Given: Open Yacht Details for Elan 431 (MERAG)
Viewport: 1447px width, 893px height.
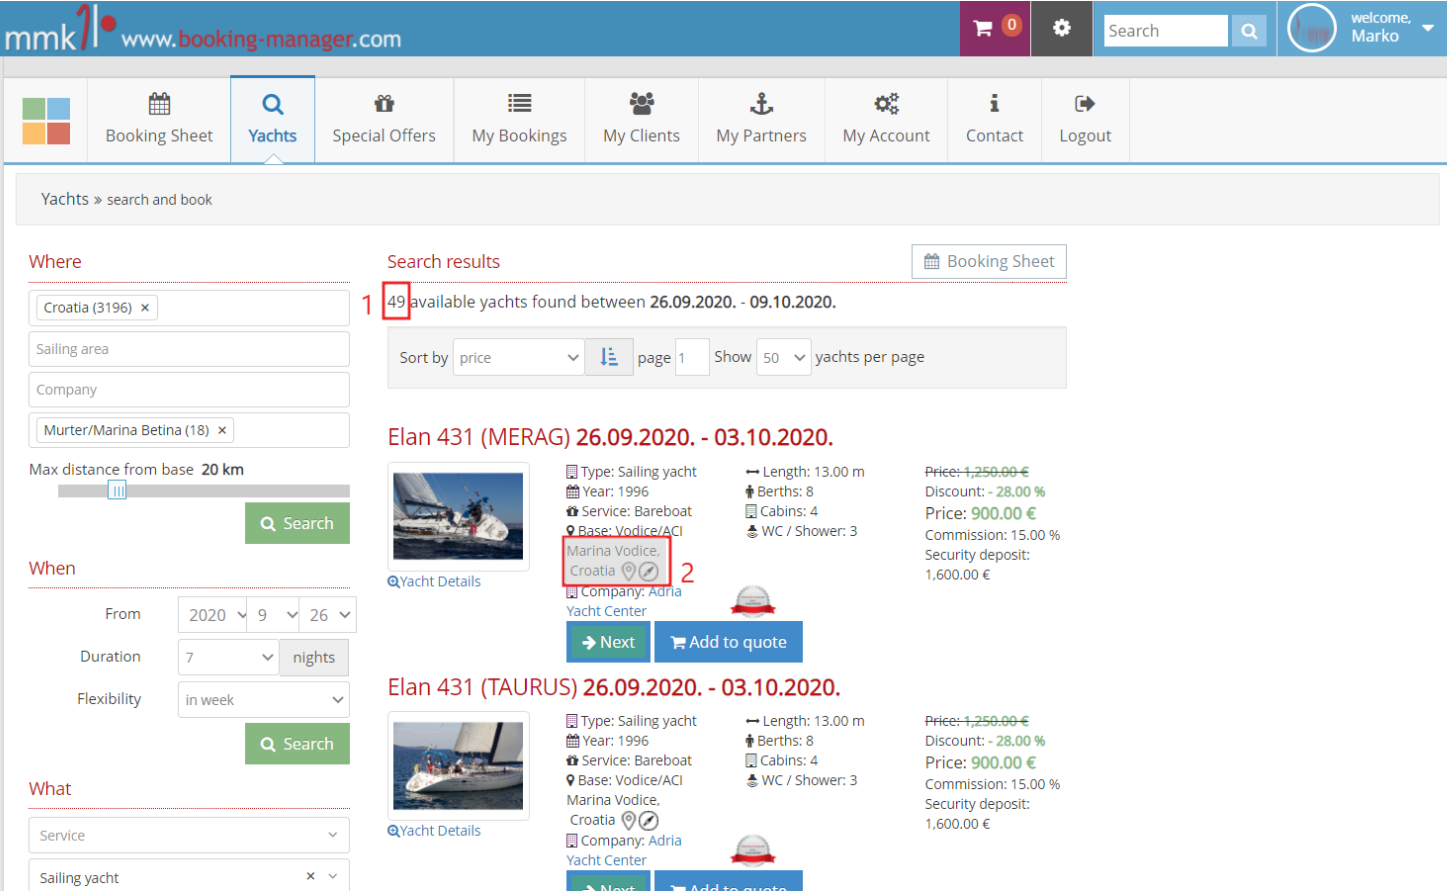Looking at the screenshot, I should click(434, 581).
